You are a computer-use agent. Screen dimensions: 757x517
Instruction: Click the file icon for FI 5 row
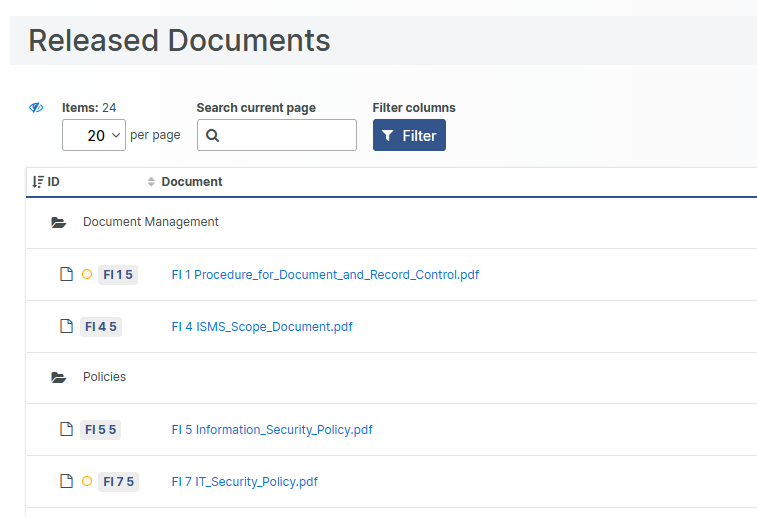66,430
